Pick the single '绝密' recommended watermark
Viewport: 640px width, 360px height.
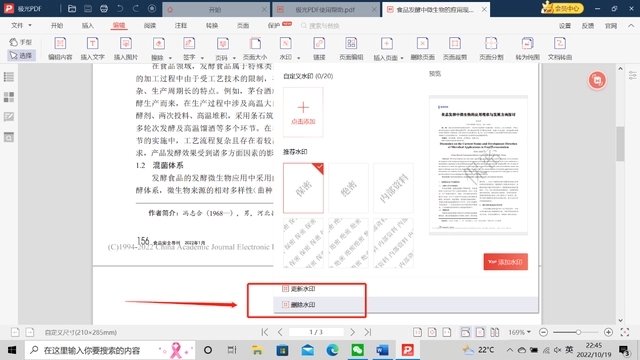(x=348, y=188)
